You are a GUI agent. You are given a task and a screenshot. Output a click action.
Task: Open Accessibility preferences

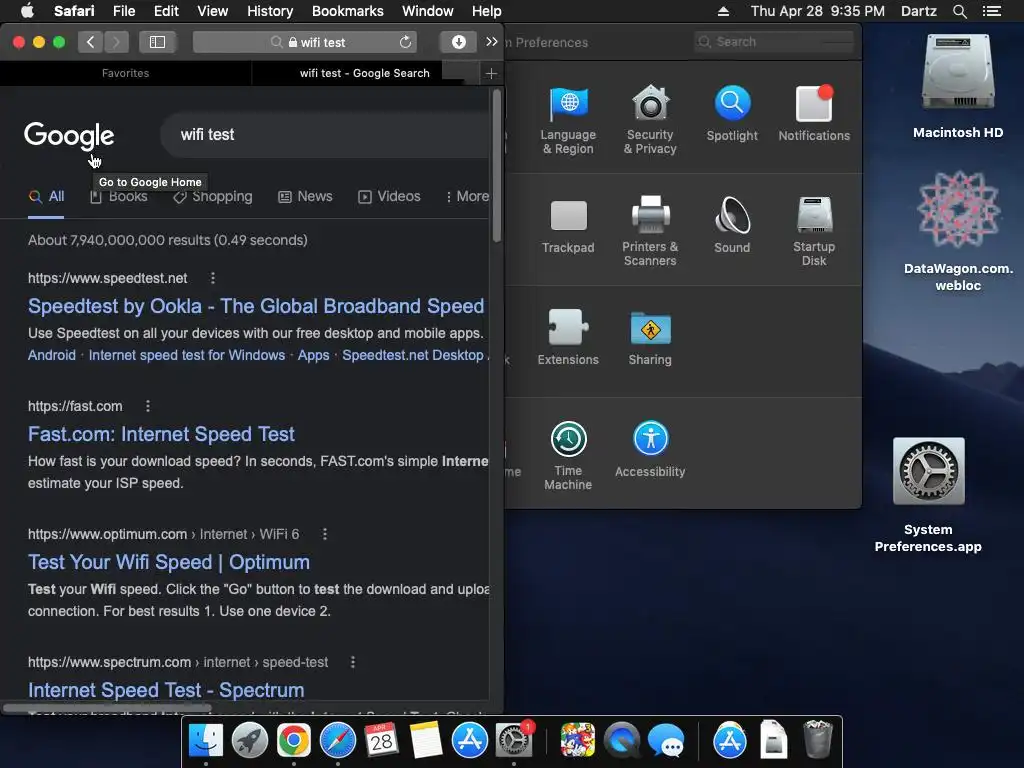(650, 450)
